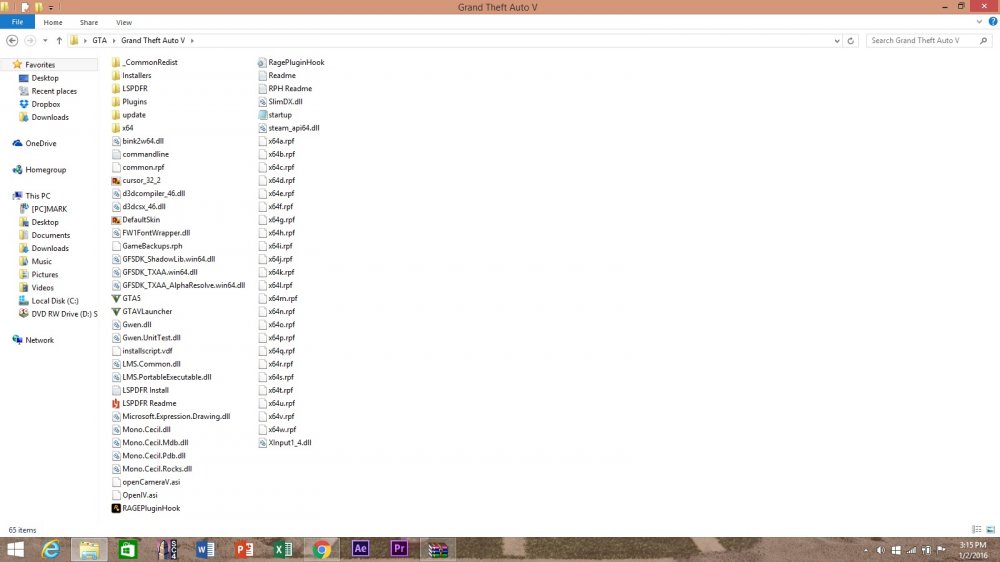Screen dimensions: 1000x562
Task: Open Pictures under This PC
Action: pyautogui.click(x=45, y=274)
